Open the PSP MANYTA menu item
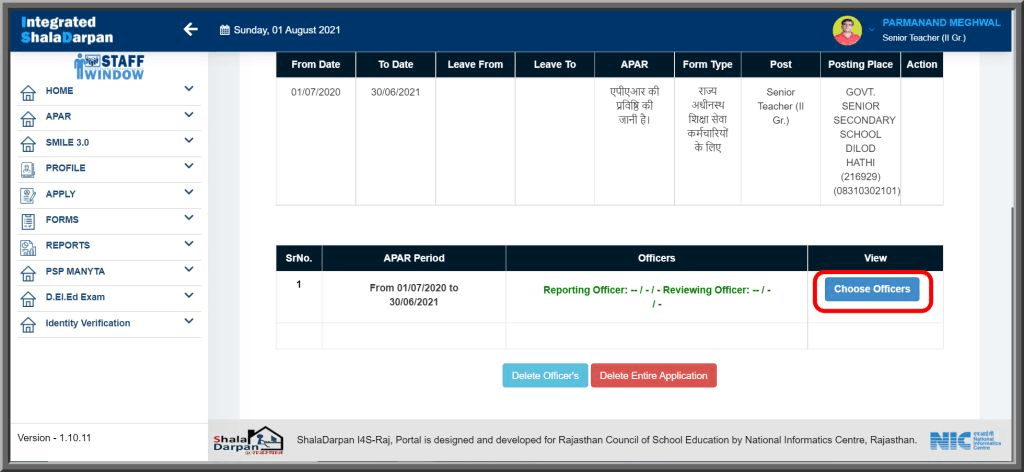1024x472 pixels. (75, 271)
